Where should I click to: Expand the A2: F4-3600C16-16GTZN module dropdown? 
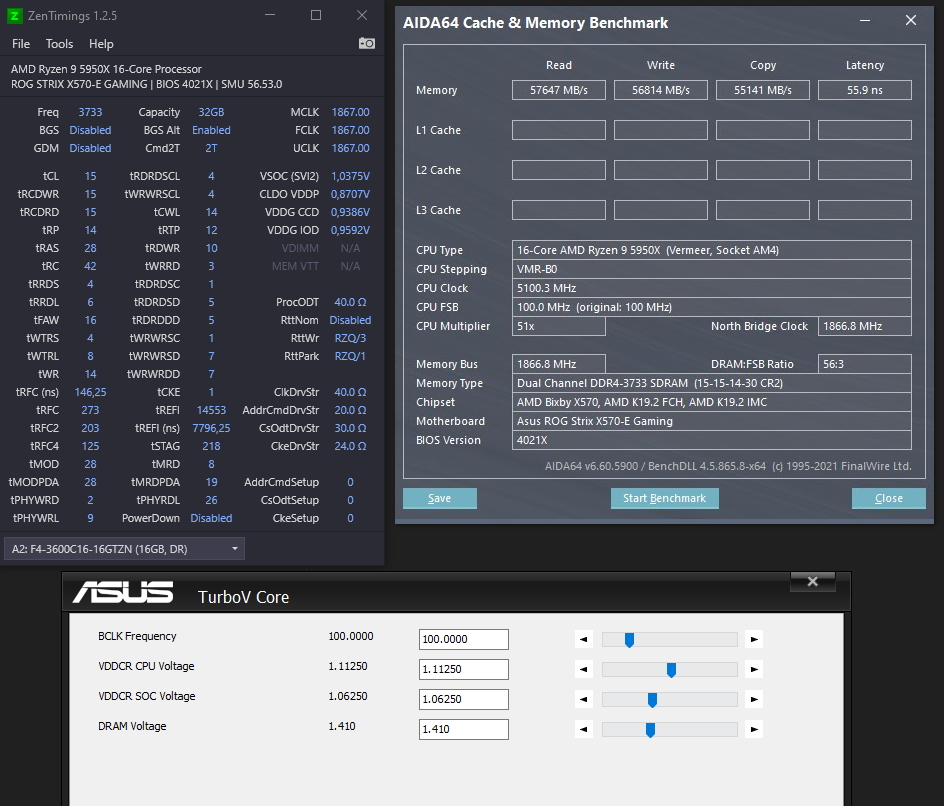124,549
